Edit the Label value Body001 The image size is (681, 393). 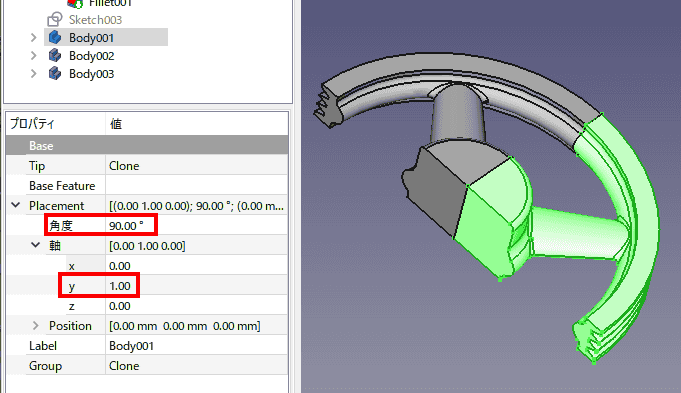[197, 346]
